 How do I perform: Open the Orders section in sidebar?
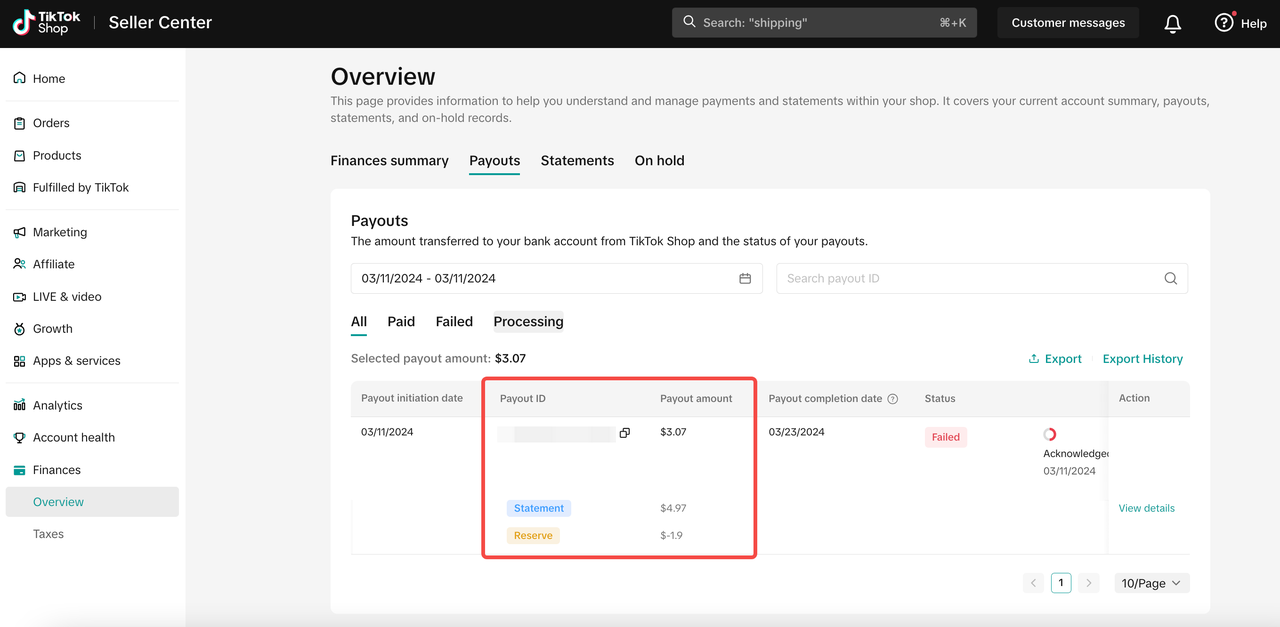tap(51, 123)
